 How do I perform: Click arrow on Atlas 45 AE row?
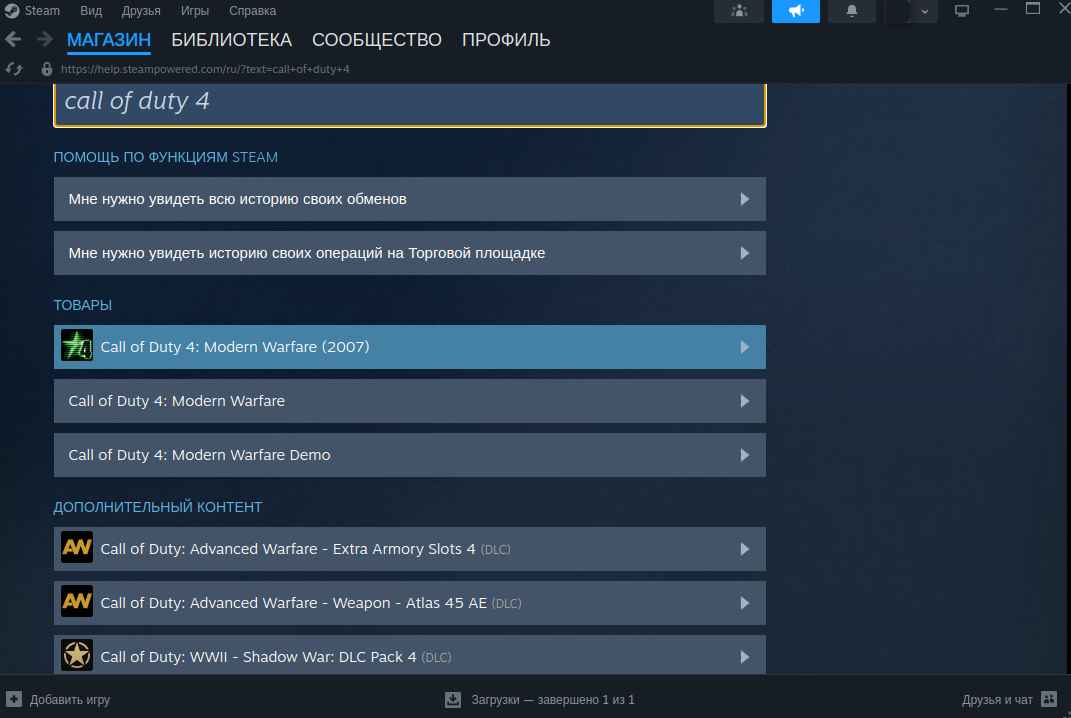tap(745, 603)
